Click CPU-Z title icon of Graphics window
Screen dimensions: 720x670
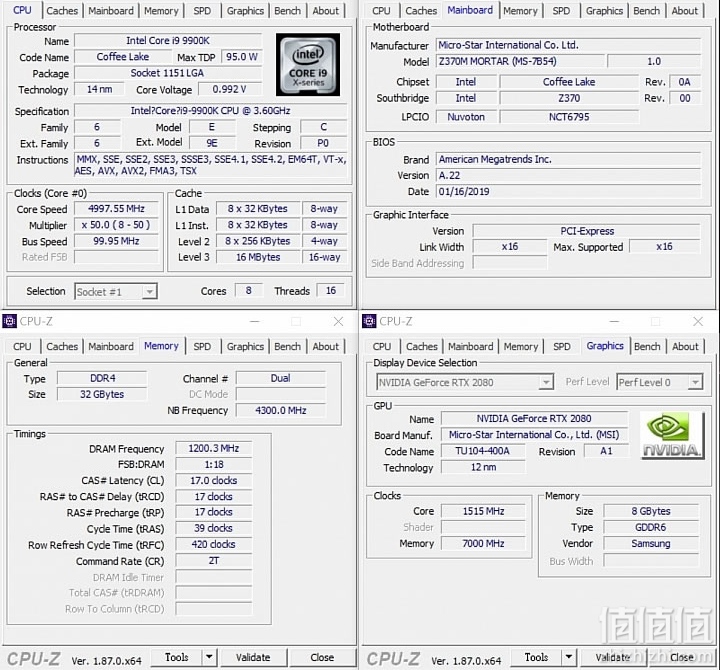point(369,321)
